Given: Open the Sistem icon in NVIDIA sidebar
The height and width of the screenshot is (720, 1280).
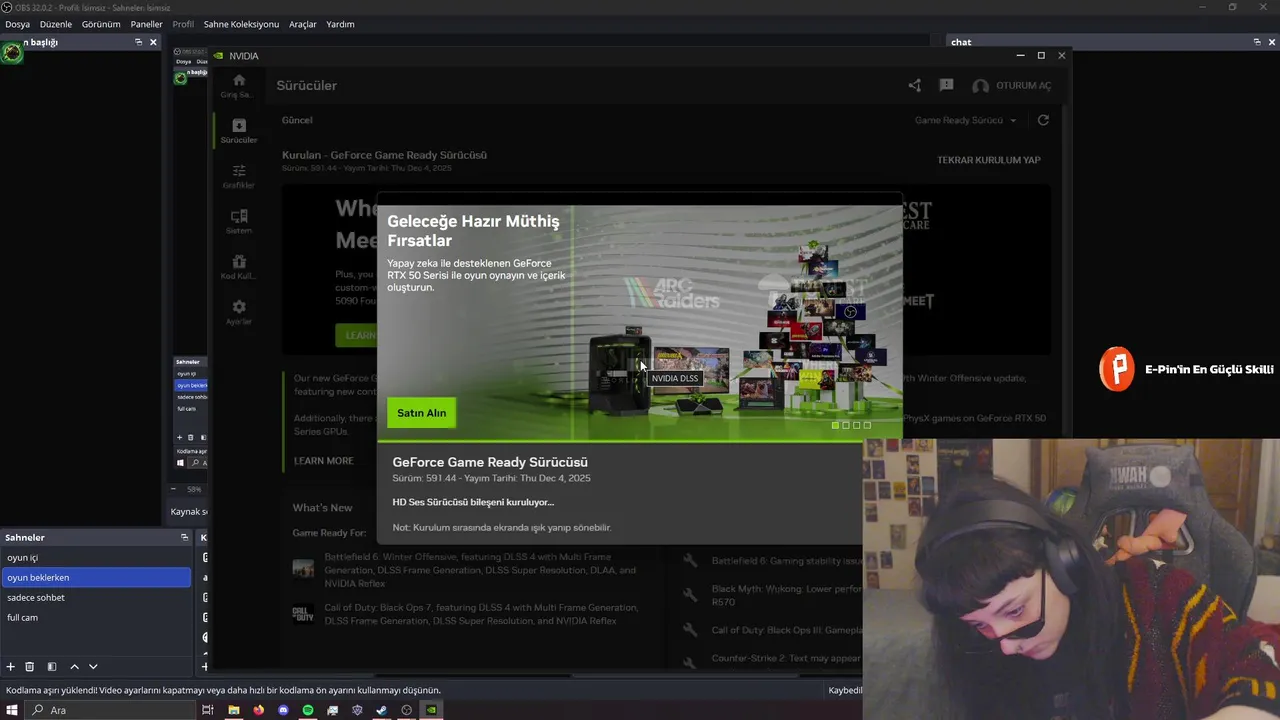Looking at the screenshot, I should click(x=239, y=216).
